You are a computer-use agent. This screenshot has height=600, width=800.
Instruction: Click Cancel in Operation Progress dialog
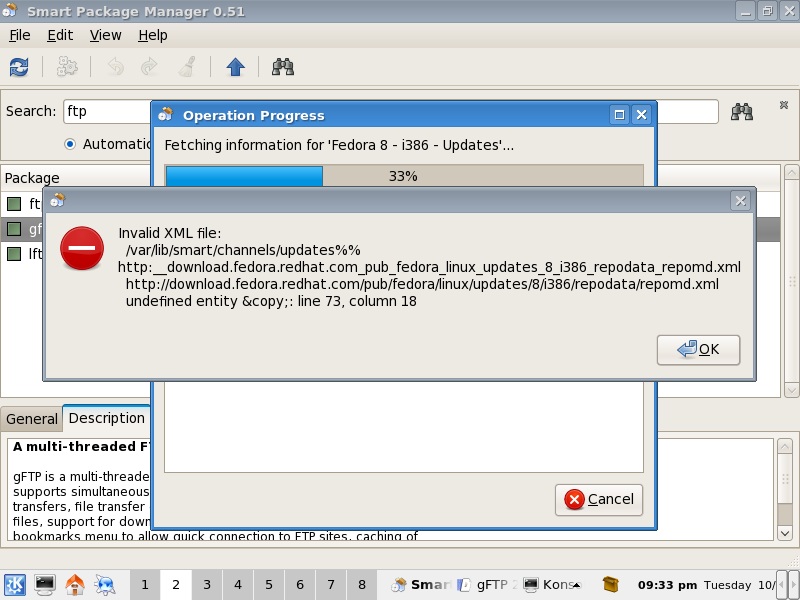[x=598, y=499]
